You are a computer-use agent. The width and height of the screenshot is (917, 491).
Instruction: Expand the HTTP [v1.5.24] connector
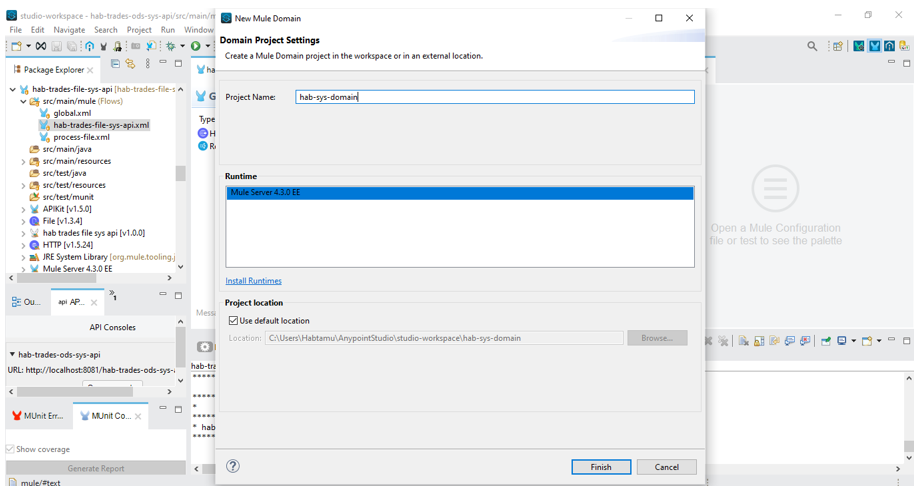point(23,245)
